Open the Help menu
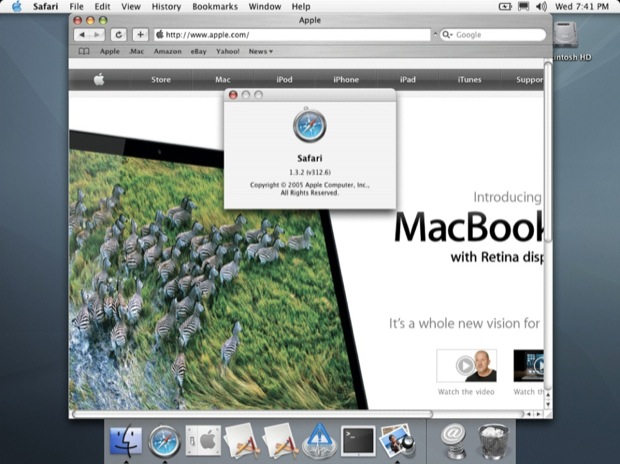 (x=301, y=6)
